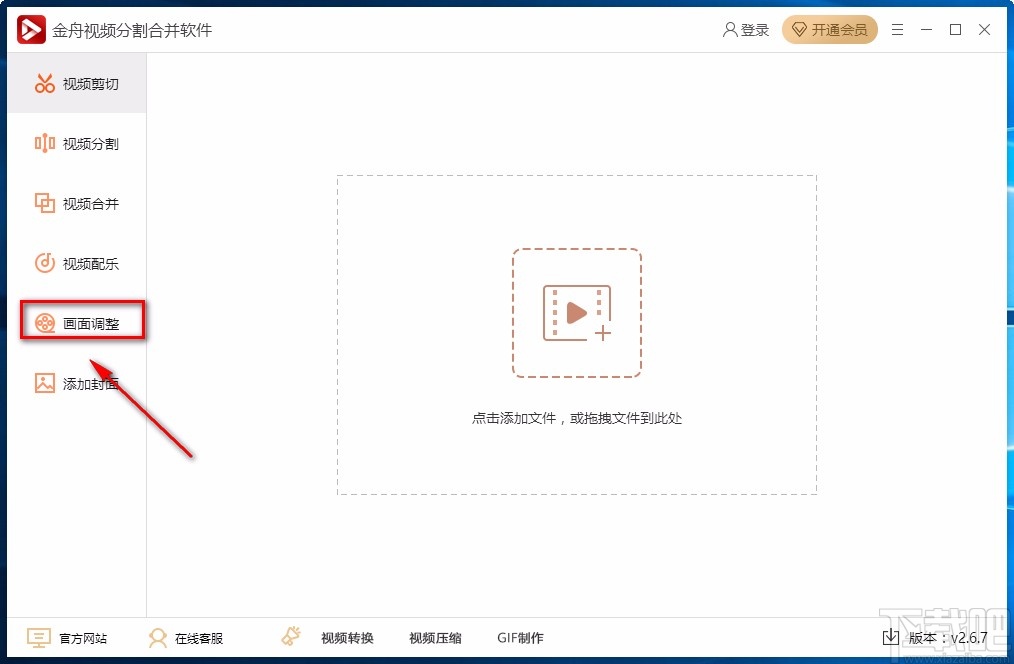Click the play-style add video thumbnail

coord(576,312)
